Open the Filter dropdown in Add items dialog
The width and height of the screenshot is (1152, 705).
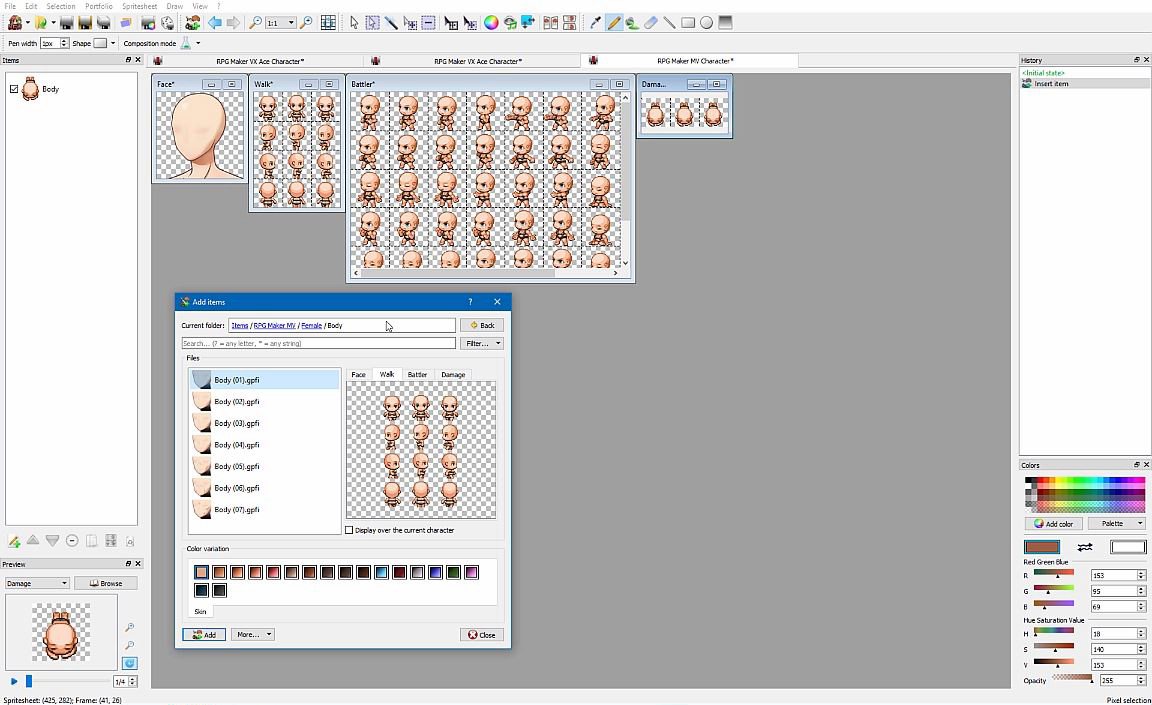pos(481,343)
